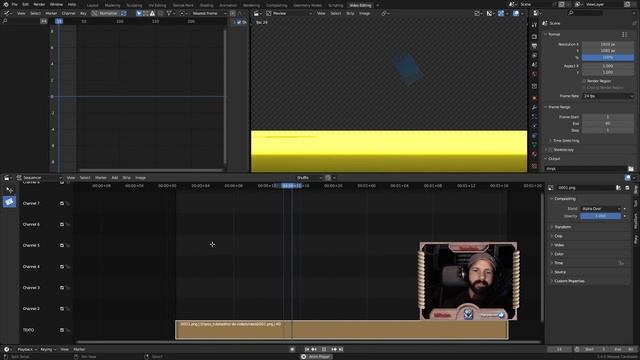The height and width of the screenshot is (360, 640).
Task: Switch to the Layout workspace tab
Action: 93,5
